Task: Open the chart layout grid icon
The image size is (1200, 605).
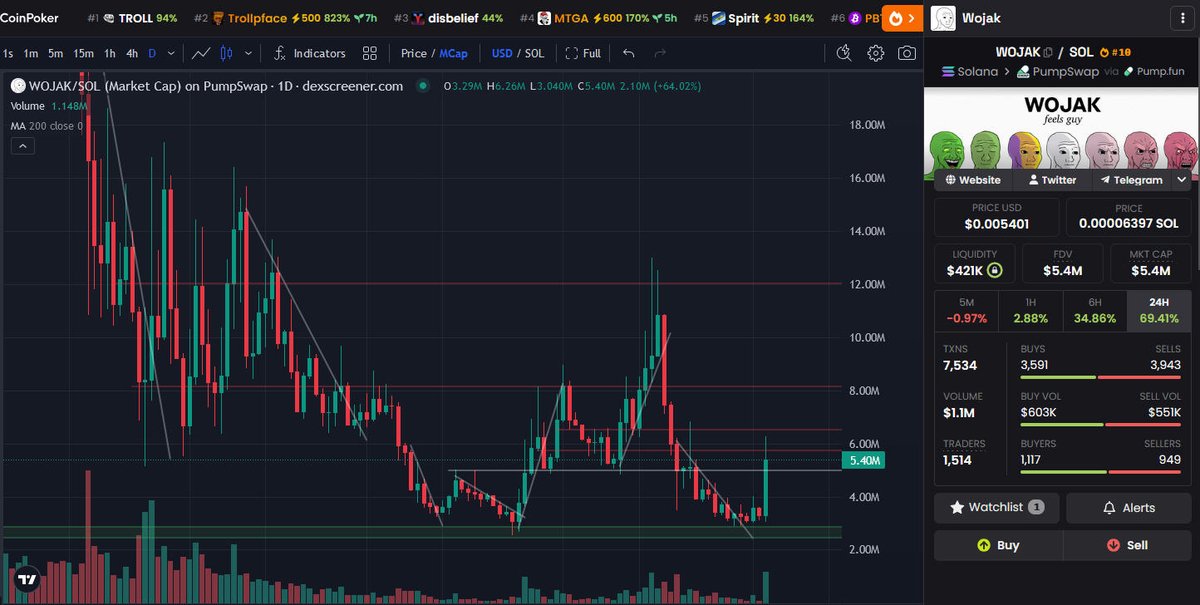Action: click(x=370, y=53)
